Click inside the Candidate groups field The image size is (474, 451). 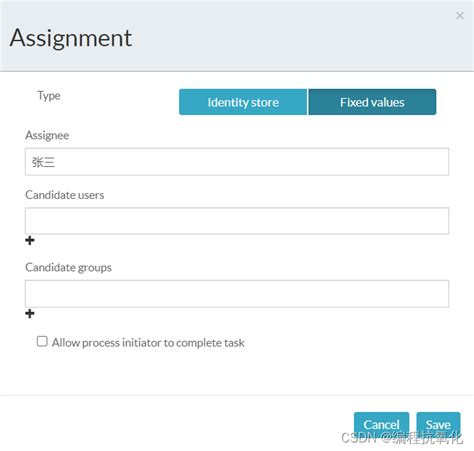[237, 294]
